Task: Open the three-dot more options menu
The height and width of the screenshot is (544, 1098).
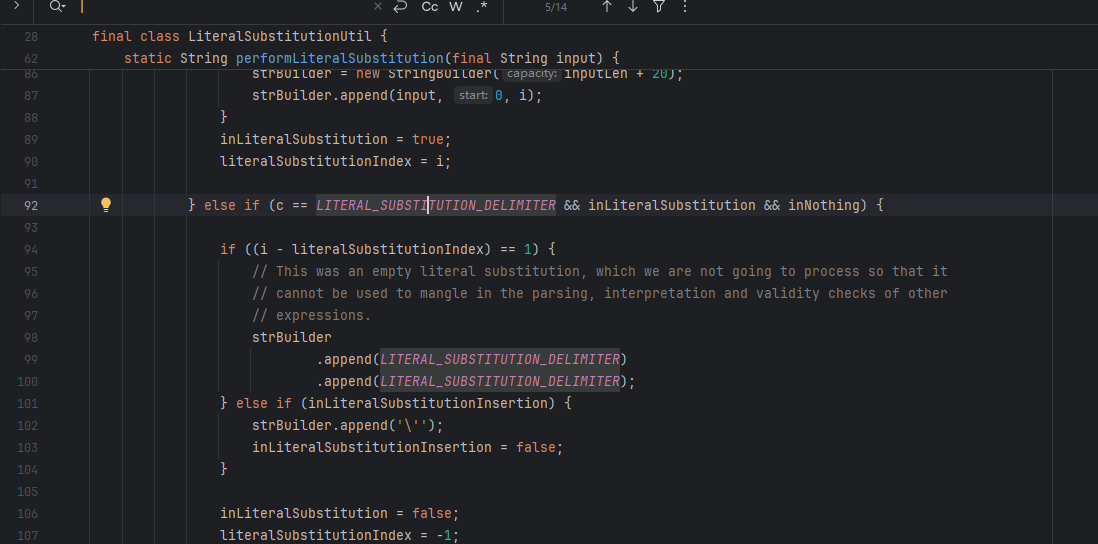Action: coord(684,6)
